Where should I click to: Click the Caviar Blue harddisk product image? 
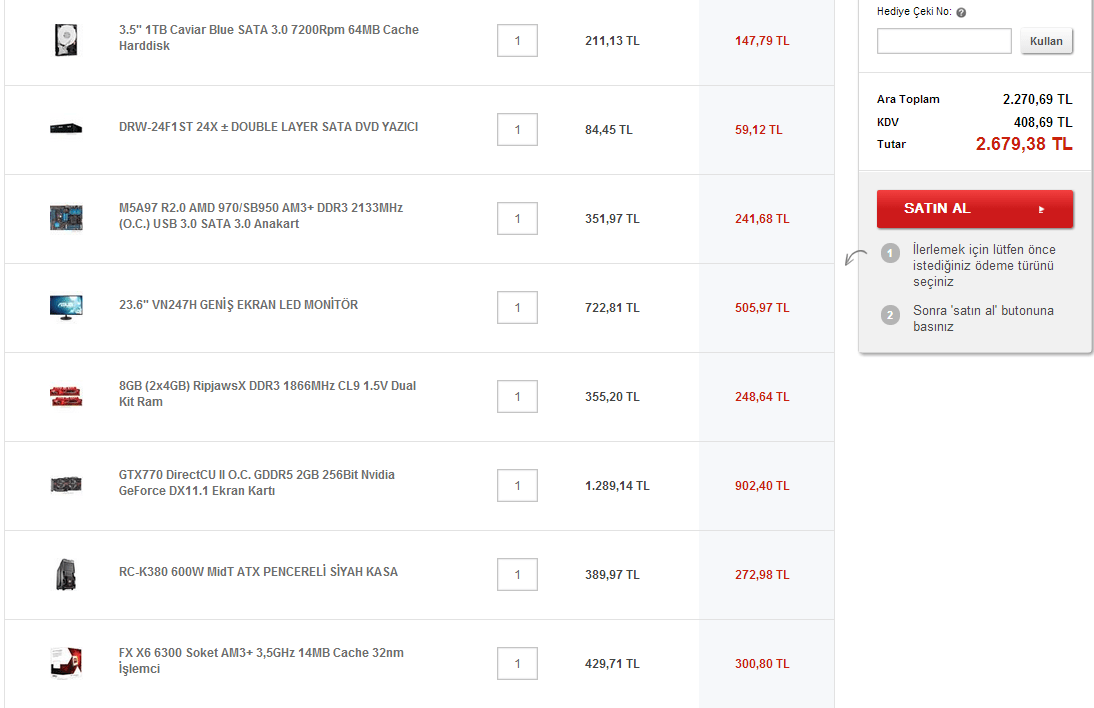[66, 40]
